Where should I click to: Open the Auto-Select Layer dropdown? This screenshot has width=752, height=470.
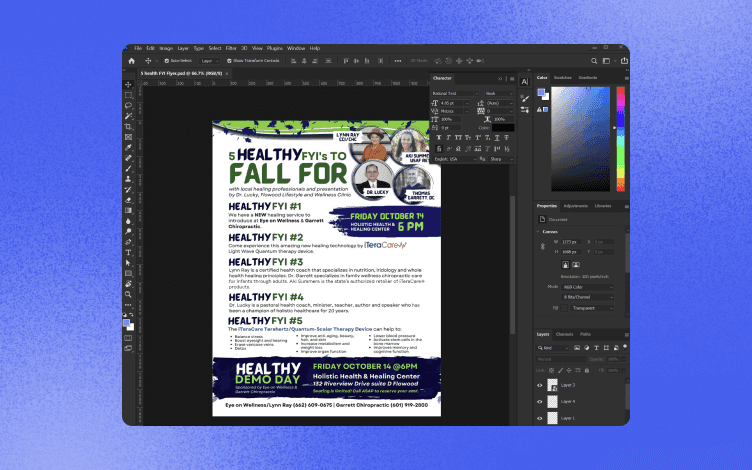(210, 61)
